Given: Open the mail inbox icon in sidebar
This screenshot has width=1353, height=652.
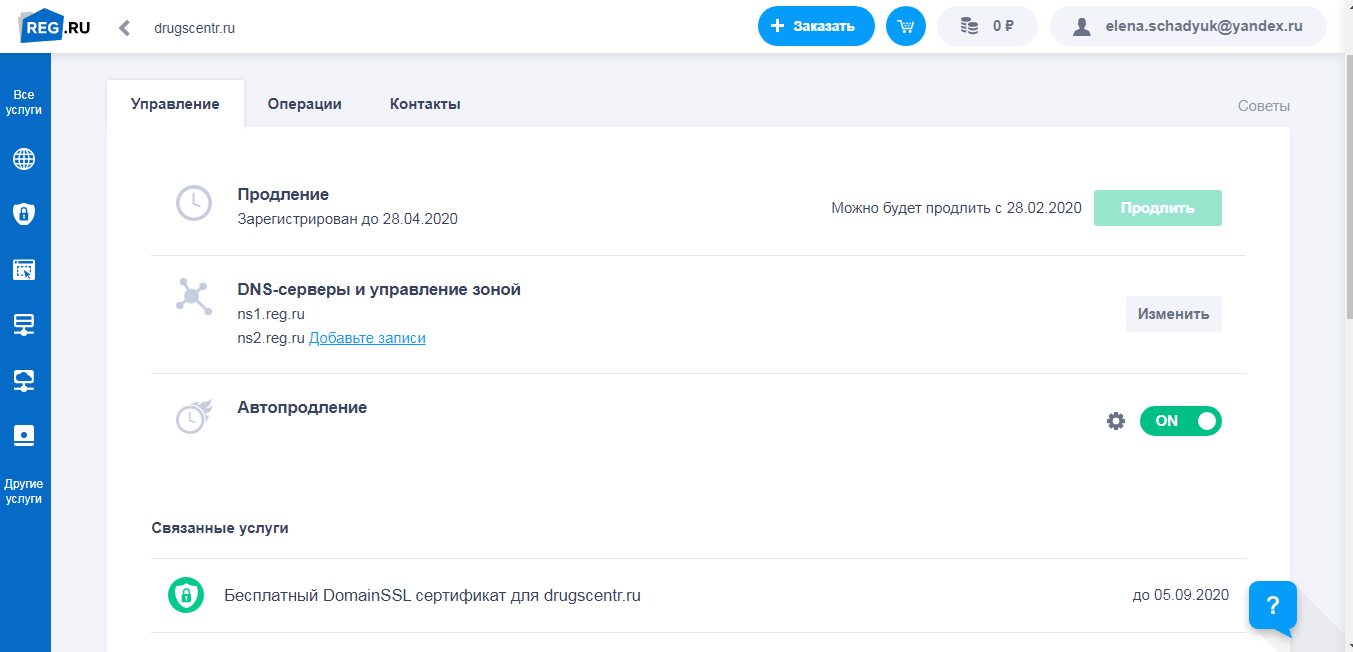Looking at the screenshot, I should tap(24, 435).
